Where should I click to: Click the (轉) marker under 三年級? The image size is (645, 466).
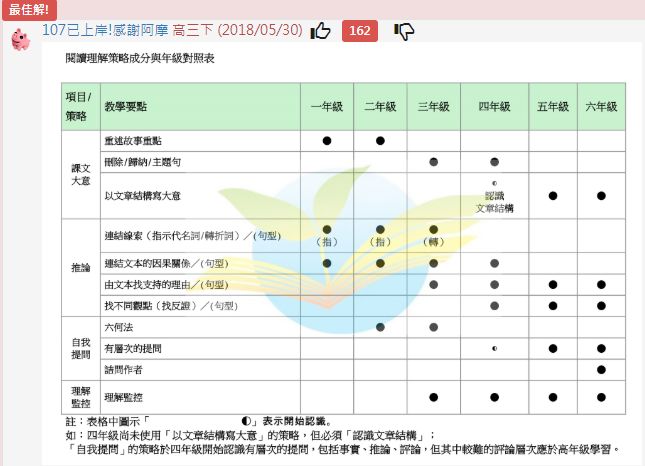434,242
